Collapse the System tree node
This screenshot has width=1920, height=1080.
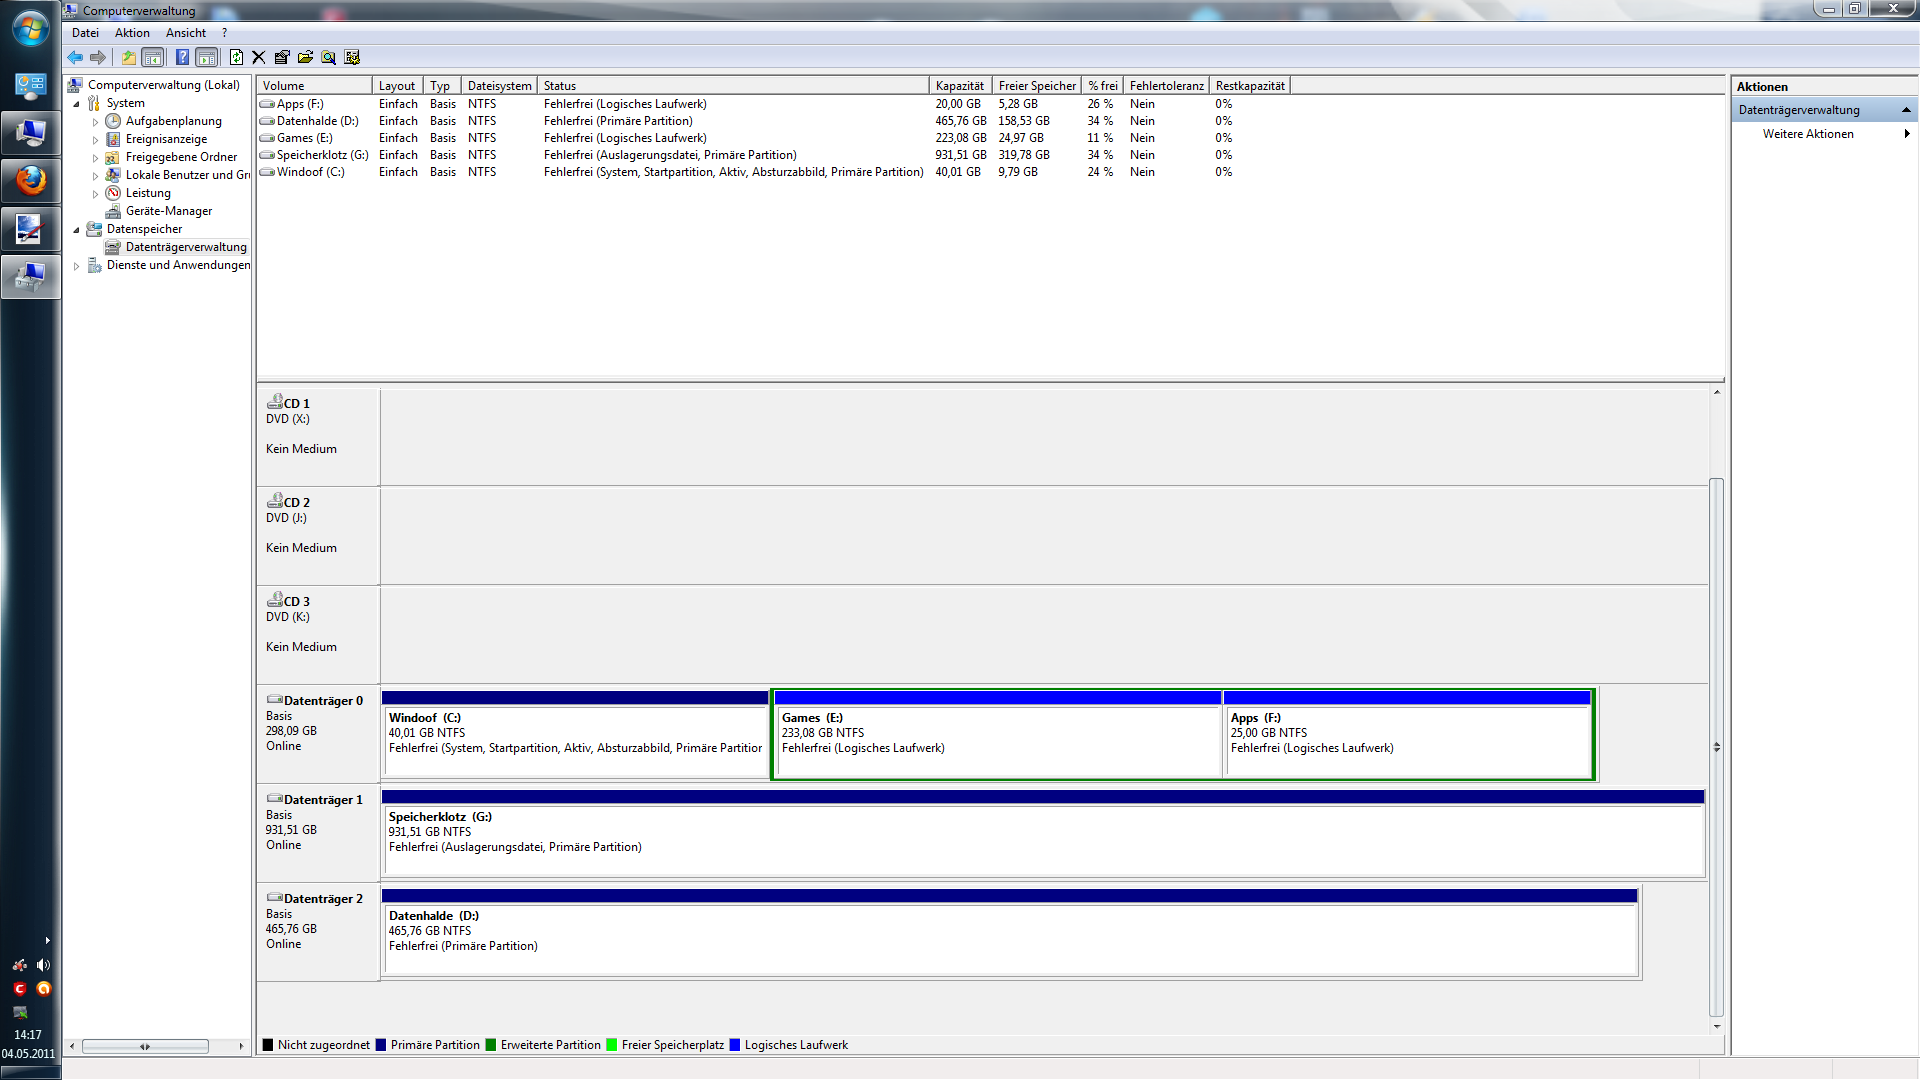(76, 104)
